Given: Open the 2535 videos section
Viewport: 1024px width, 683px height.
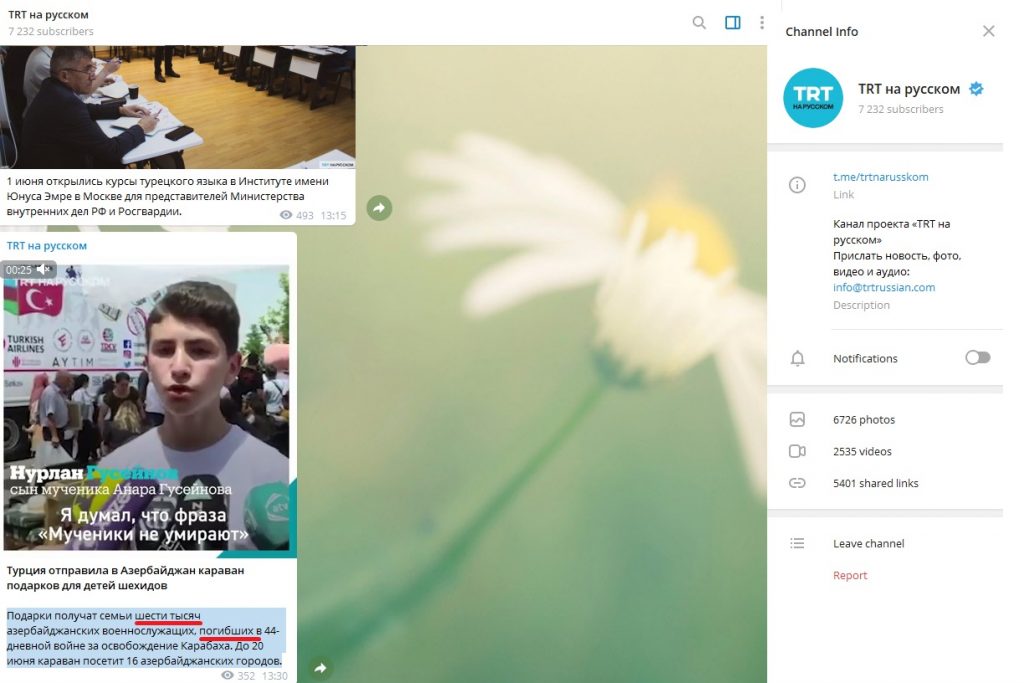Looking at the screenshot, I should click(x=862, y=451).
